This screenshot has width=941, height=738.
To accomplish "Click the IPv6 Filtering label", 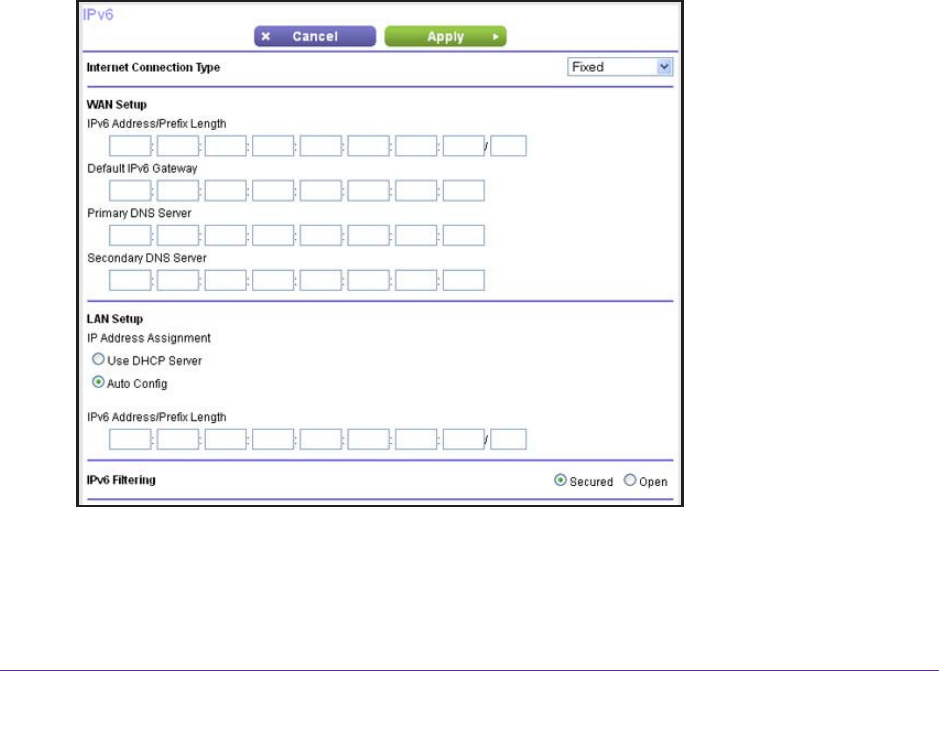I will coord(121,480).
